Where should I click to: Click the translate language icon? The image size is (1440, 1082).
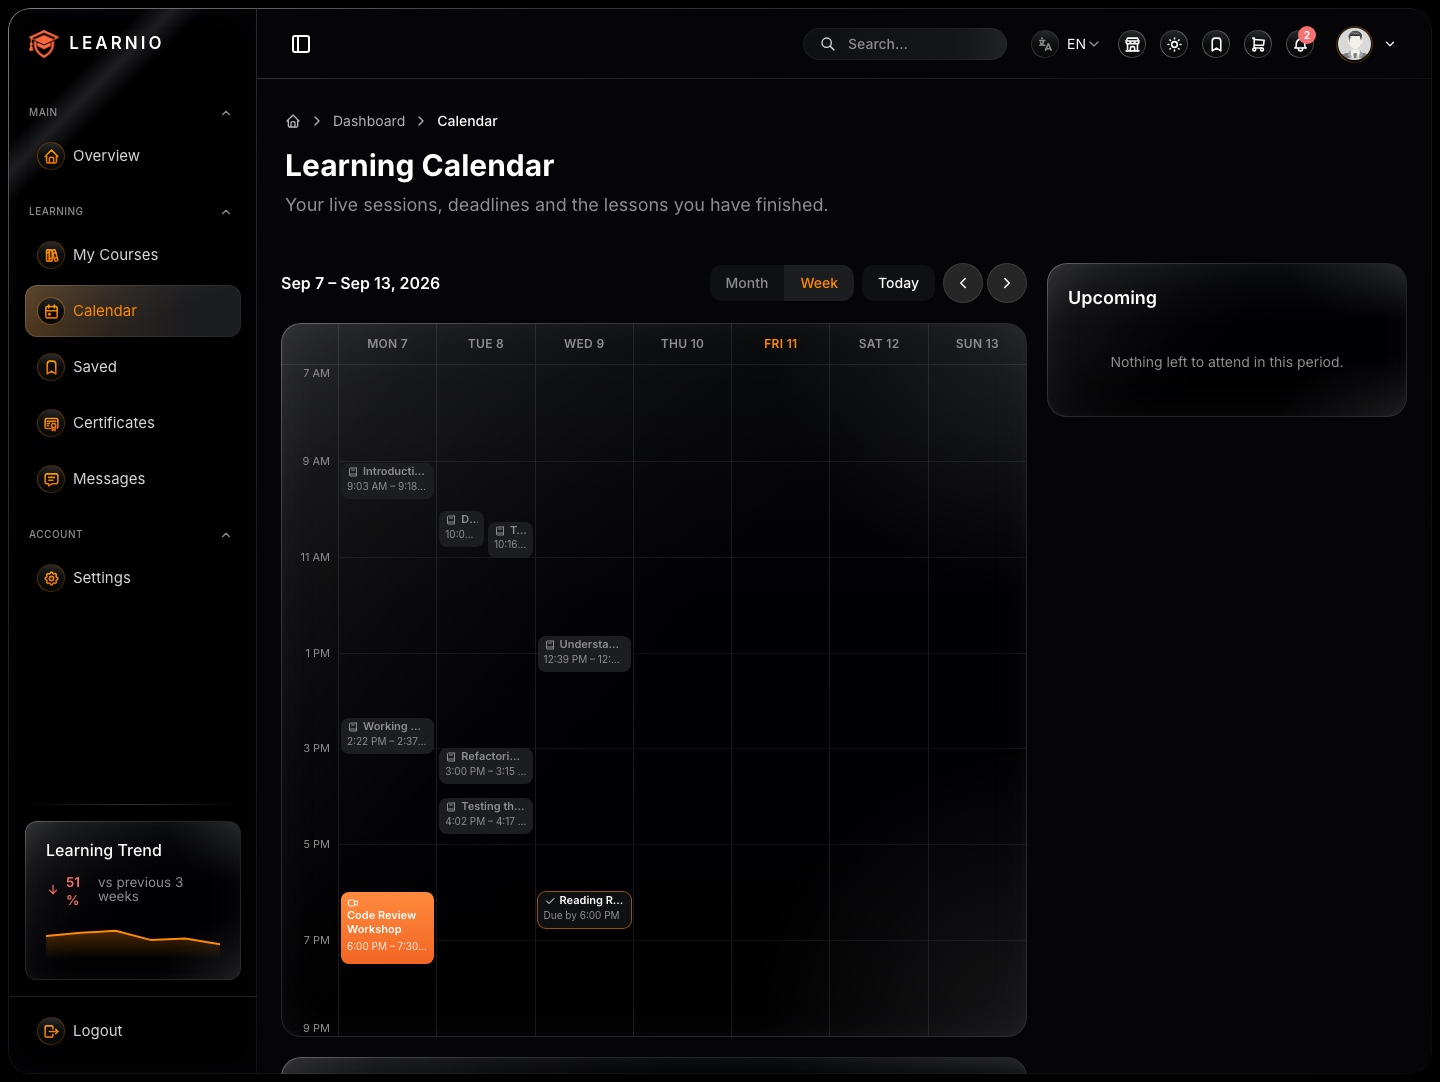1045,44
